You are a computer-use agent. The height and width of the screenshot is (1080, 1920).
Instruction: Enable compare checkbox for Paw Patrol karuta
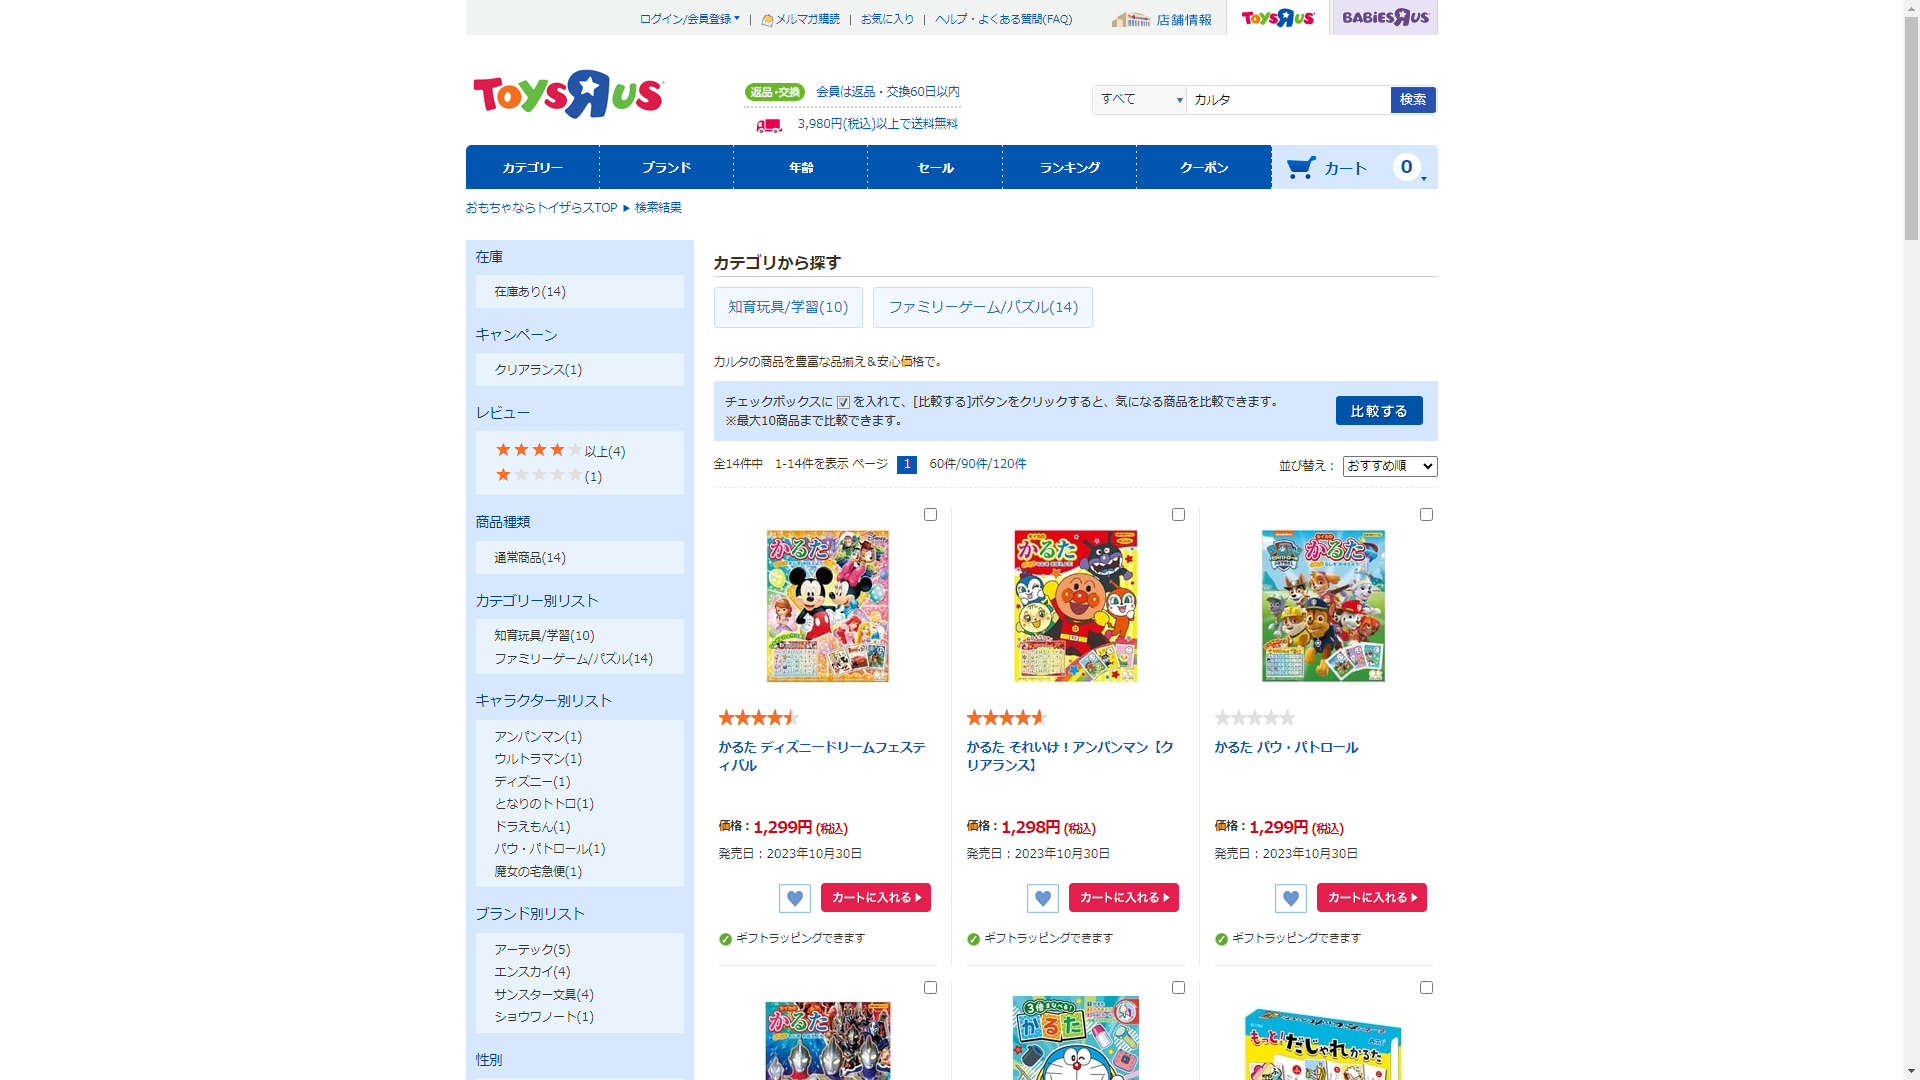1426,514
